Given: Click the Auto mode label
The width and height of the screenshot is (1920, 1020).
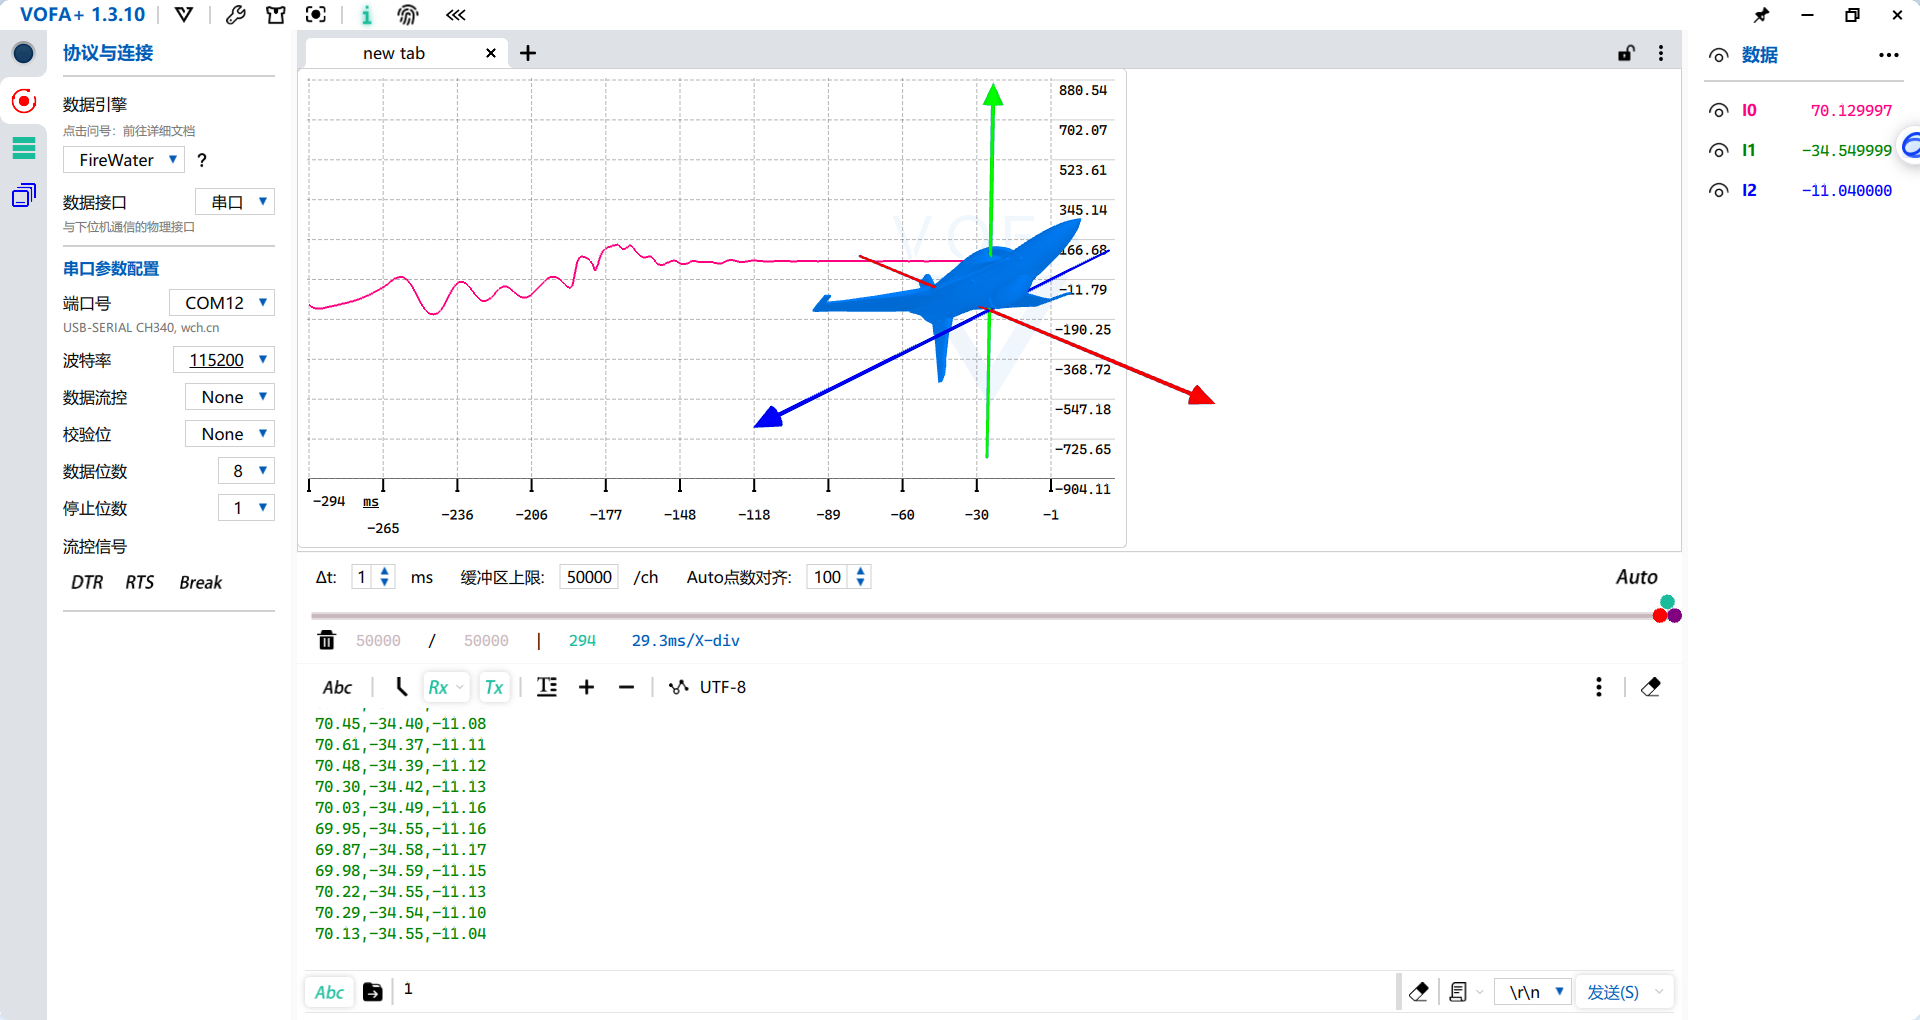Looking at the screenshot, I should 1636,577.
